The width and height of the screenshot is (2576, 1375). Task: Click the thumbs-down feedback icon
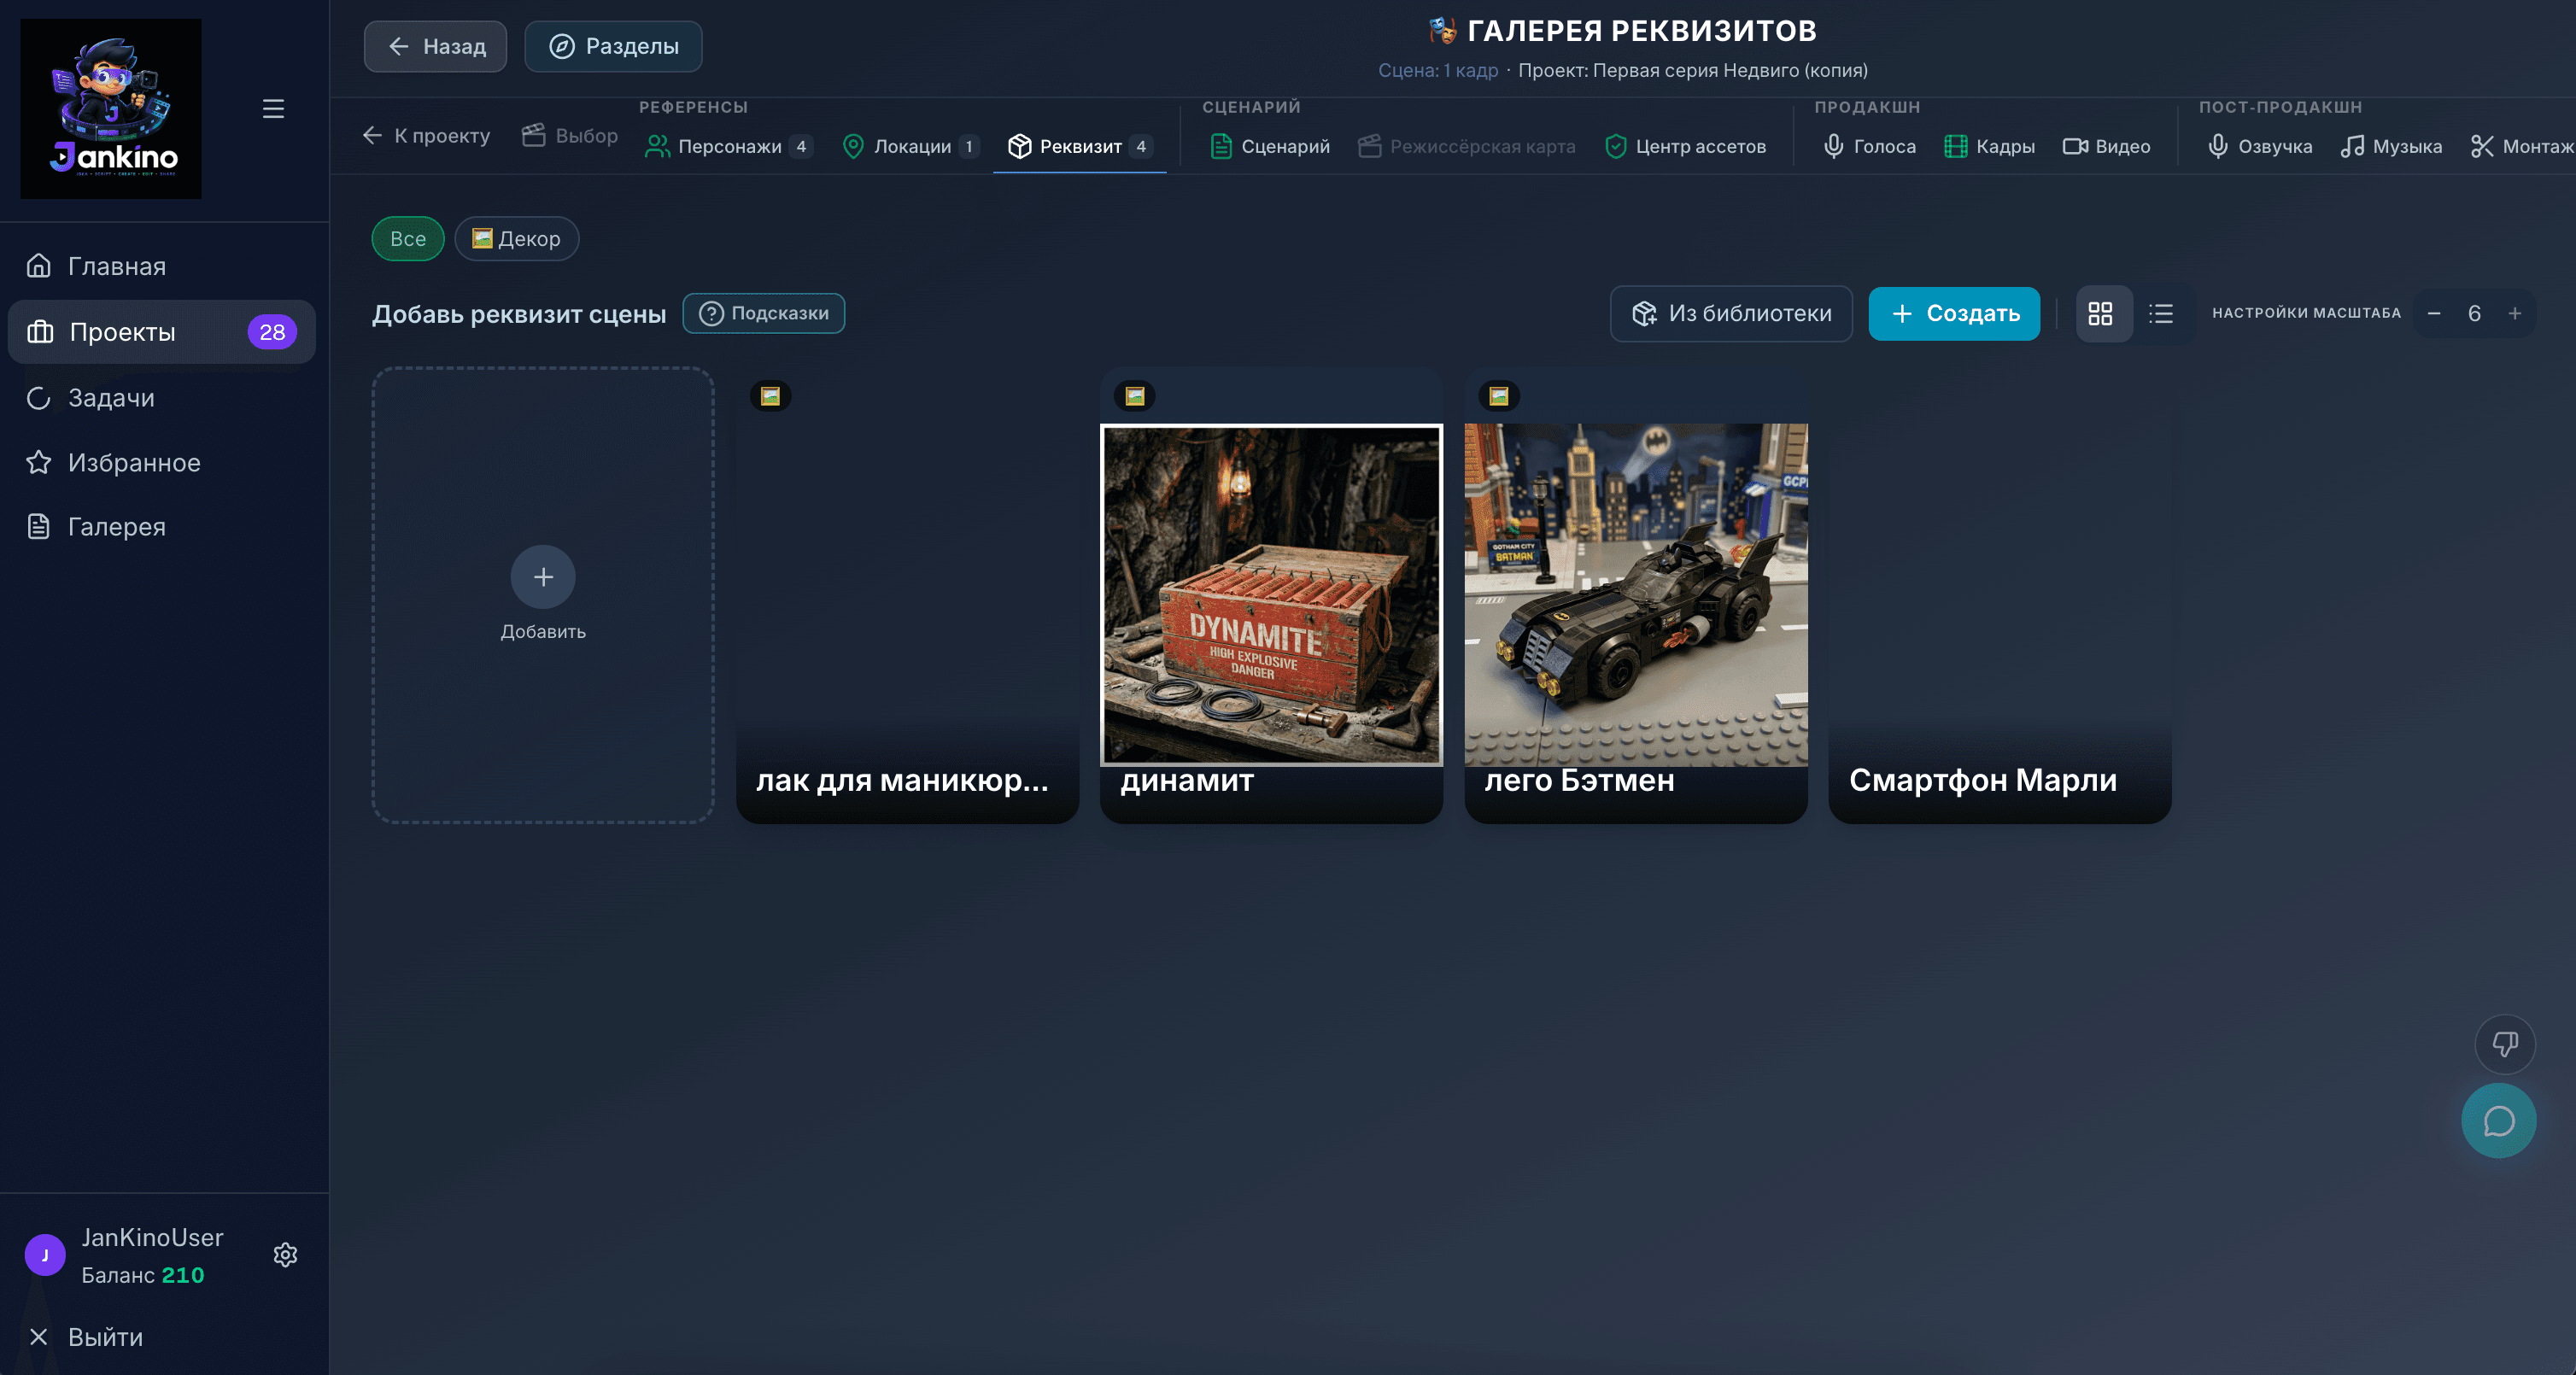tap(2504, 1044)
